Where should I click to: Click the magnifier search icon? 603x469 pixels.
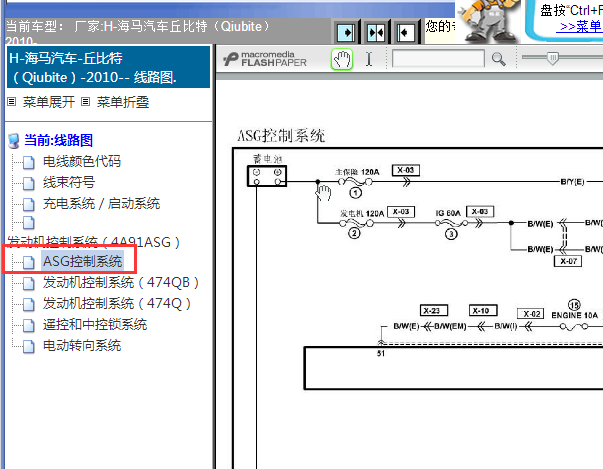tap(498, 59)
